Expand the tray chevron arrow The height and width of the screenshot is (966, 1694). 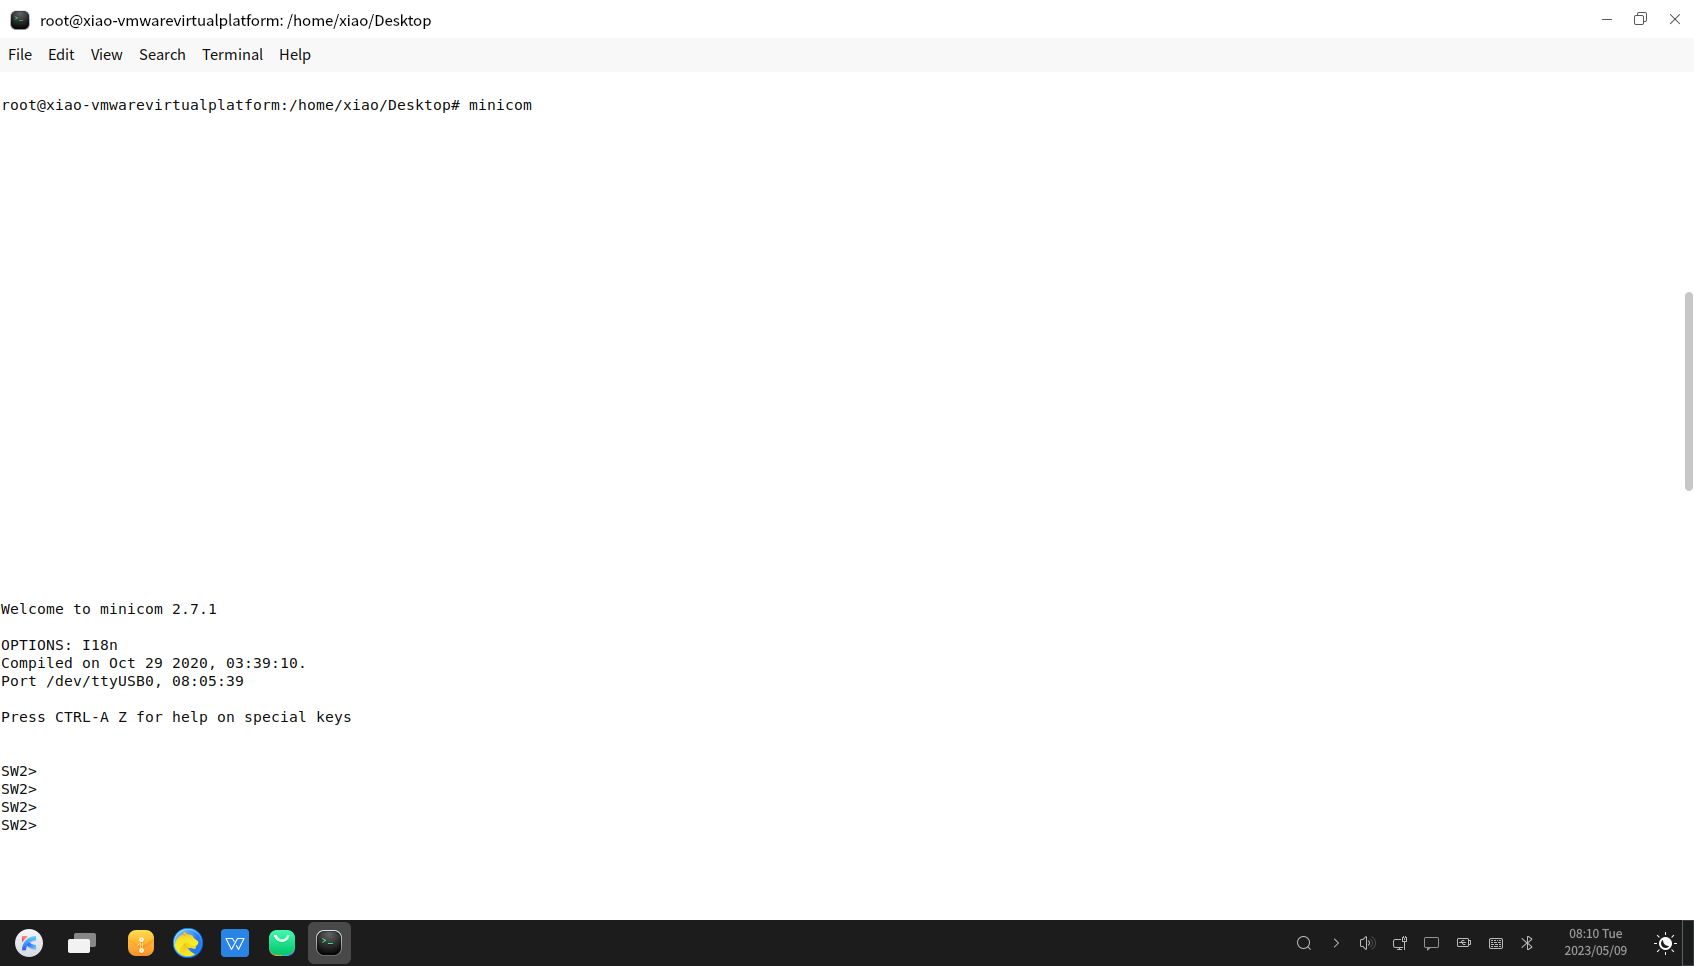tap(1336, 943)
